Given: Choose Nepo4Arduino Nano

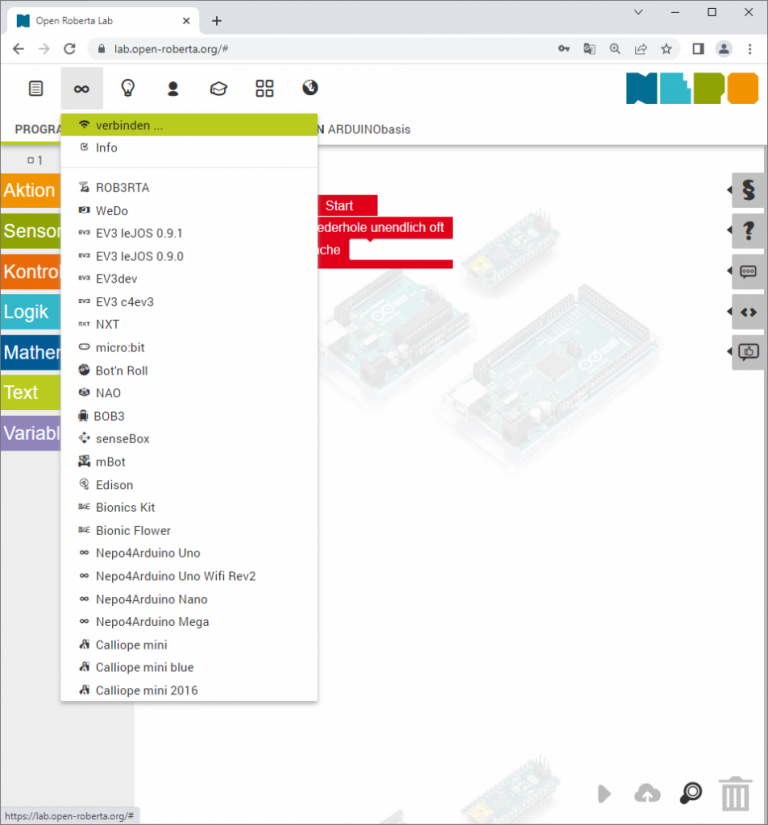Looking at the screenshot, I should point(189,600).
